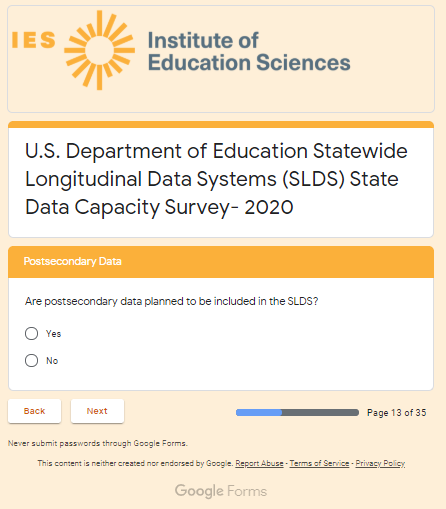Image resolution: width=446 pixels, height=509 pixels.
Task: Click the IES sunburst logo icon
Action: coord(99,50)
